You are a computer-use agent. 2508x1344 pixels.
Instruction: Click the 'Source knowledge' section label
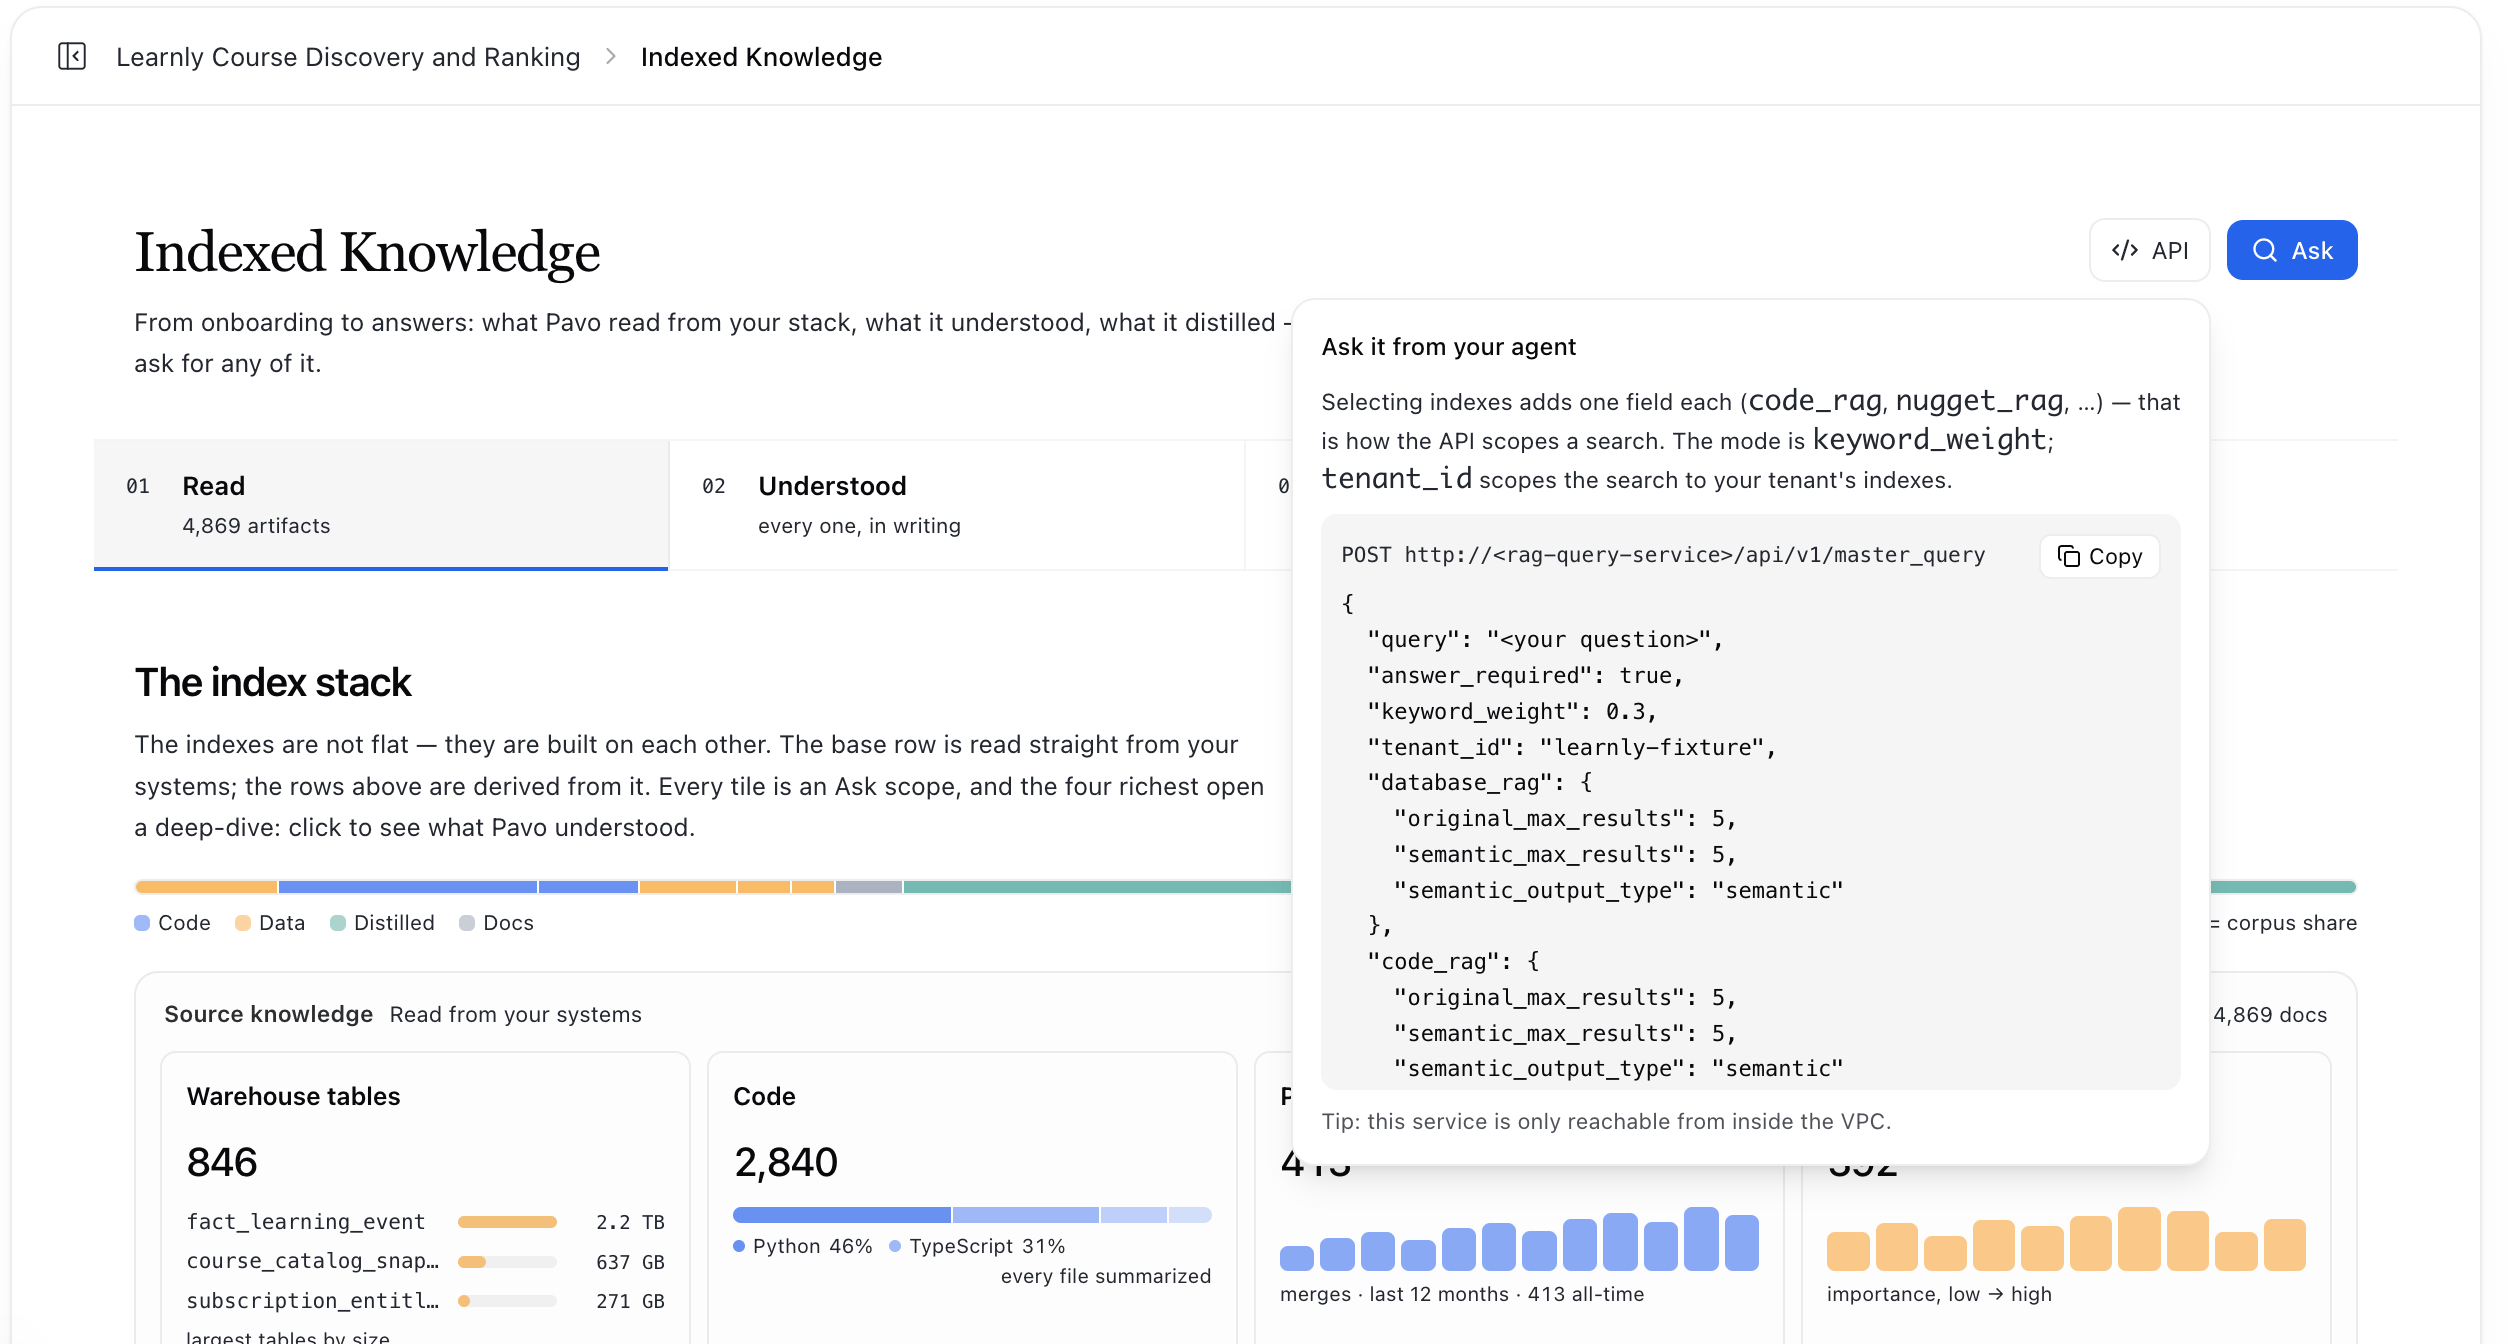point(269,1014)
